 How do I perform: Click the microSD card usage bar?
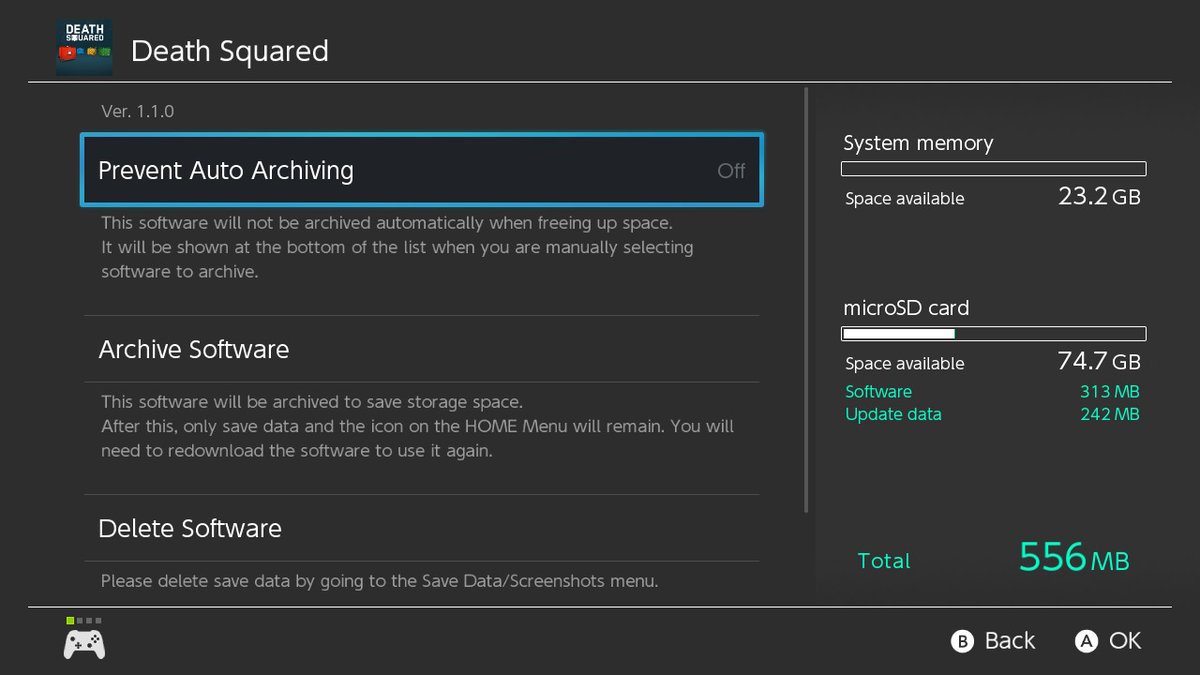pos(994,334)
